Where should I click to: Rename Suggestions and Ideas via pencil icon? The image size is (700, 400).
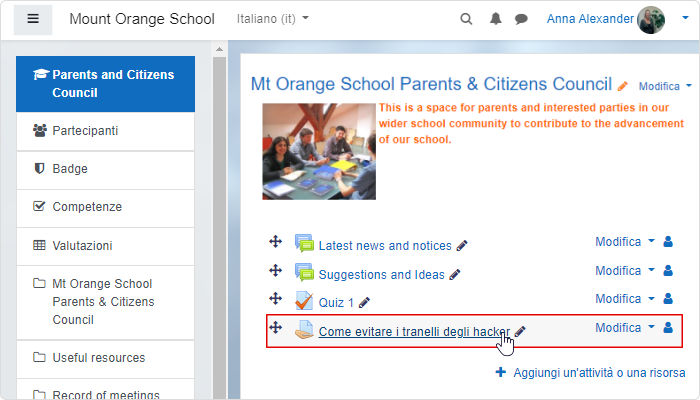pos(454,275)
